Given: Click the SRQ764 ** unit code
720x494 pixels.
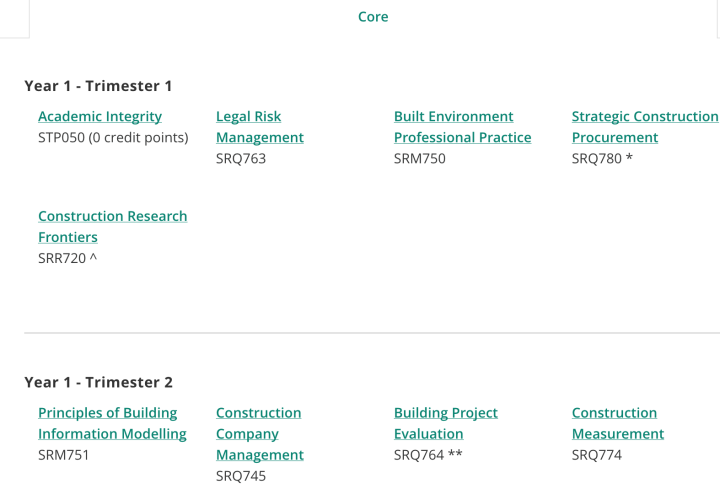Looking at the screenshot, I should (428, 455).
